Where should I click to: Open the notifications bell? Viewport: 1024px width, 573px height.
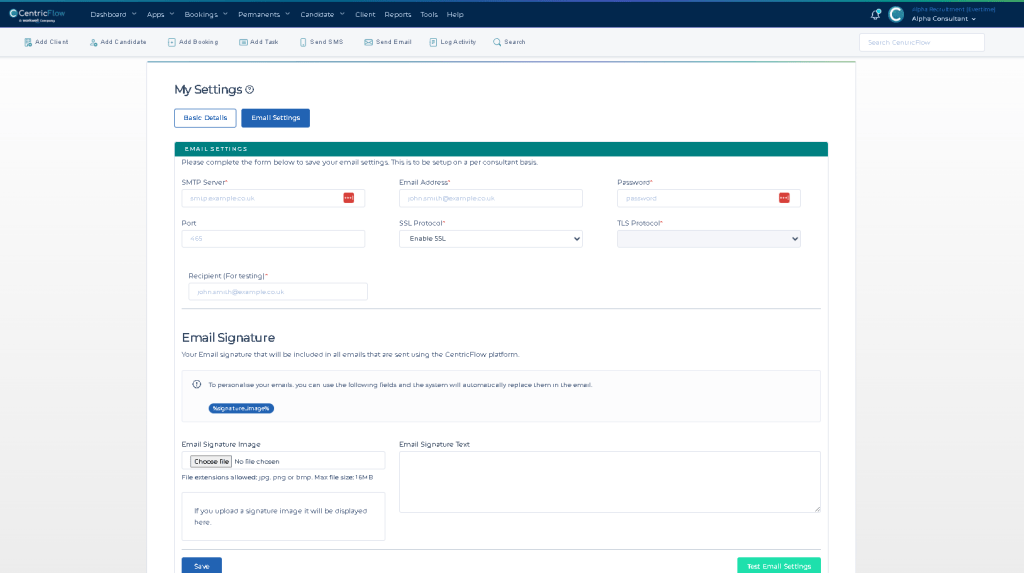[x=876, y=14]
